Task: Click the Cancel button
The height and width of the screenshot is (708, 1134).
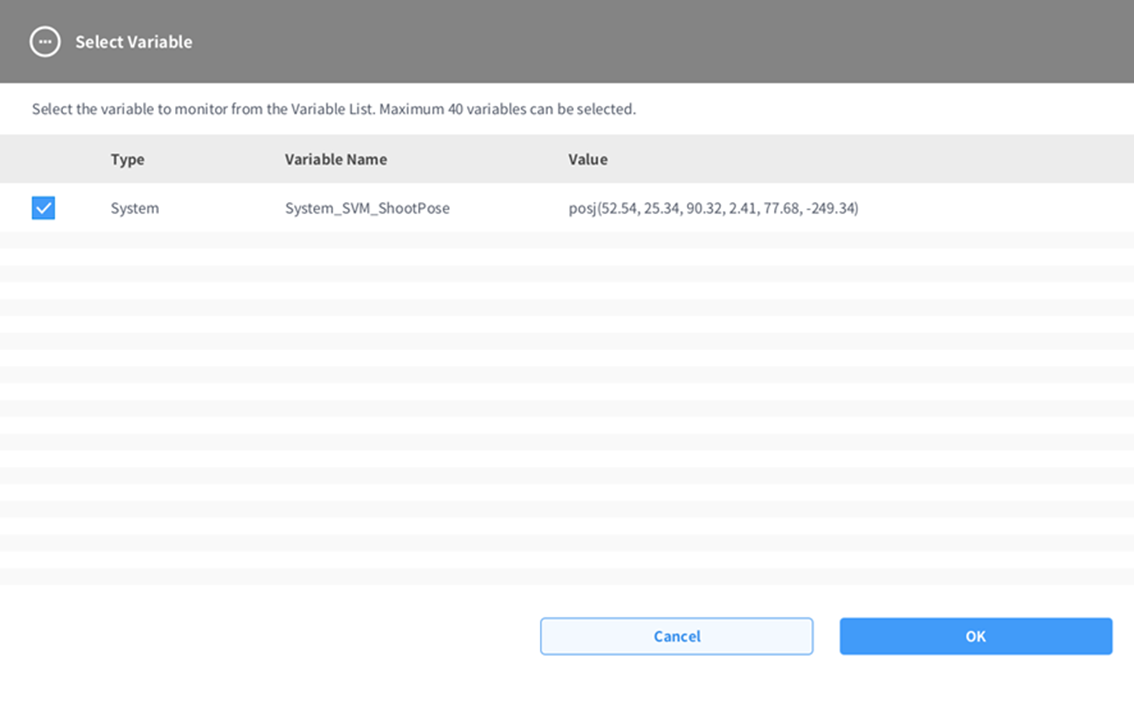Action: point(676,636)
